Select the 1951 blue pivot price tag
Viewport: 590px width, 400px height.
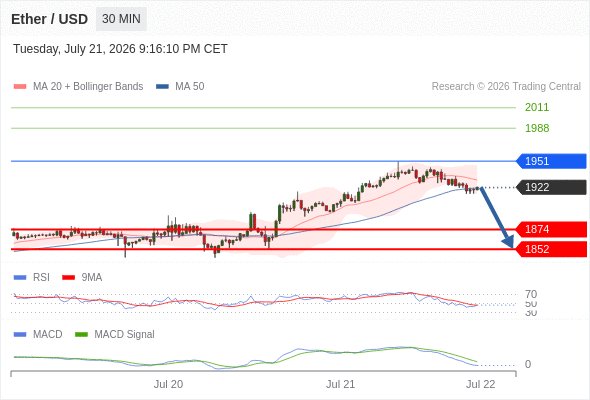[551, 161]
